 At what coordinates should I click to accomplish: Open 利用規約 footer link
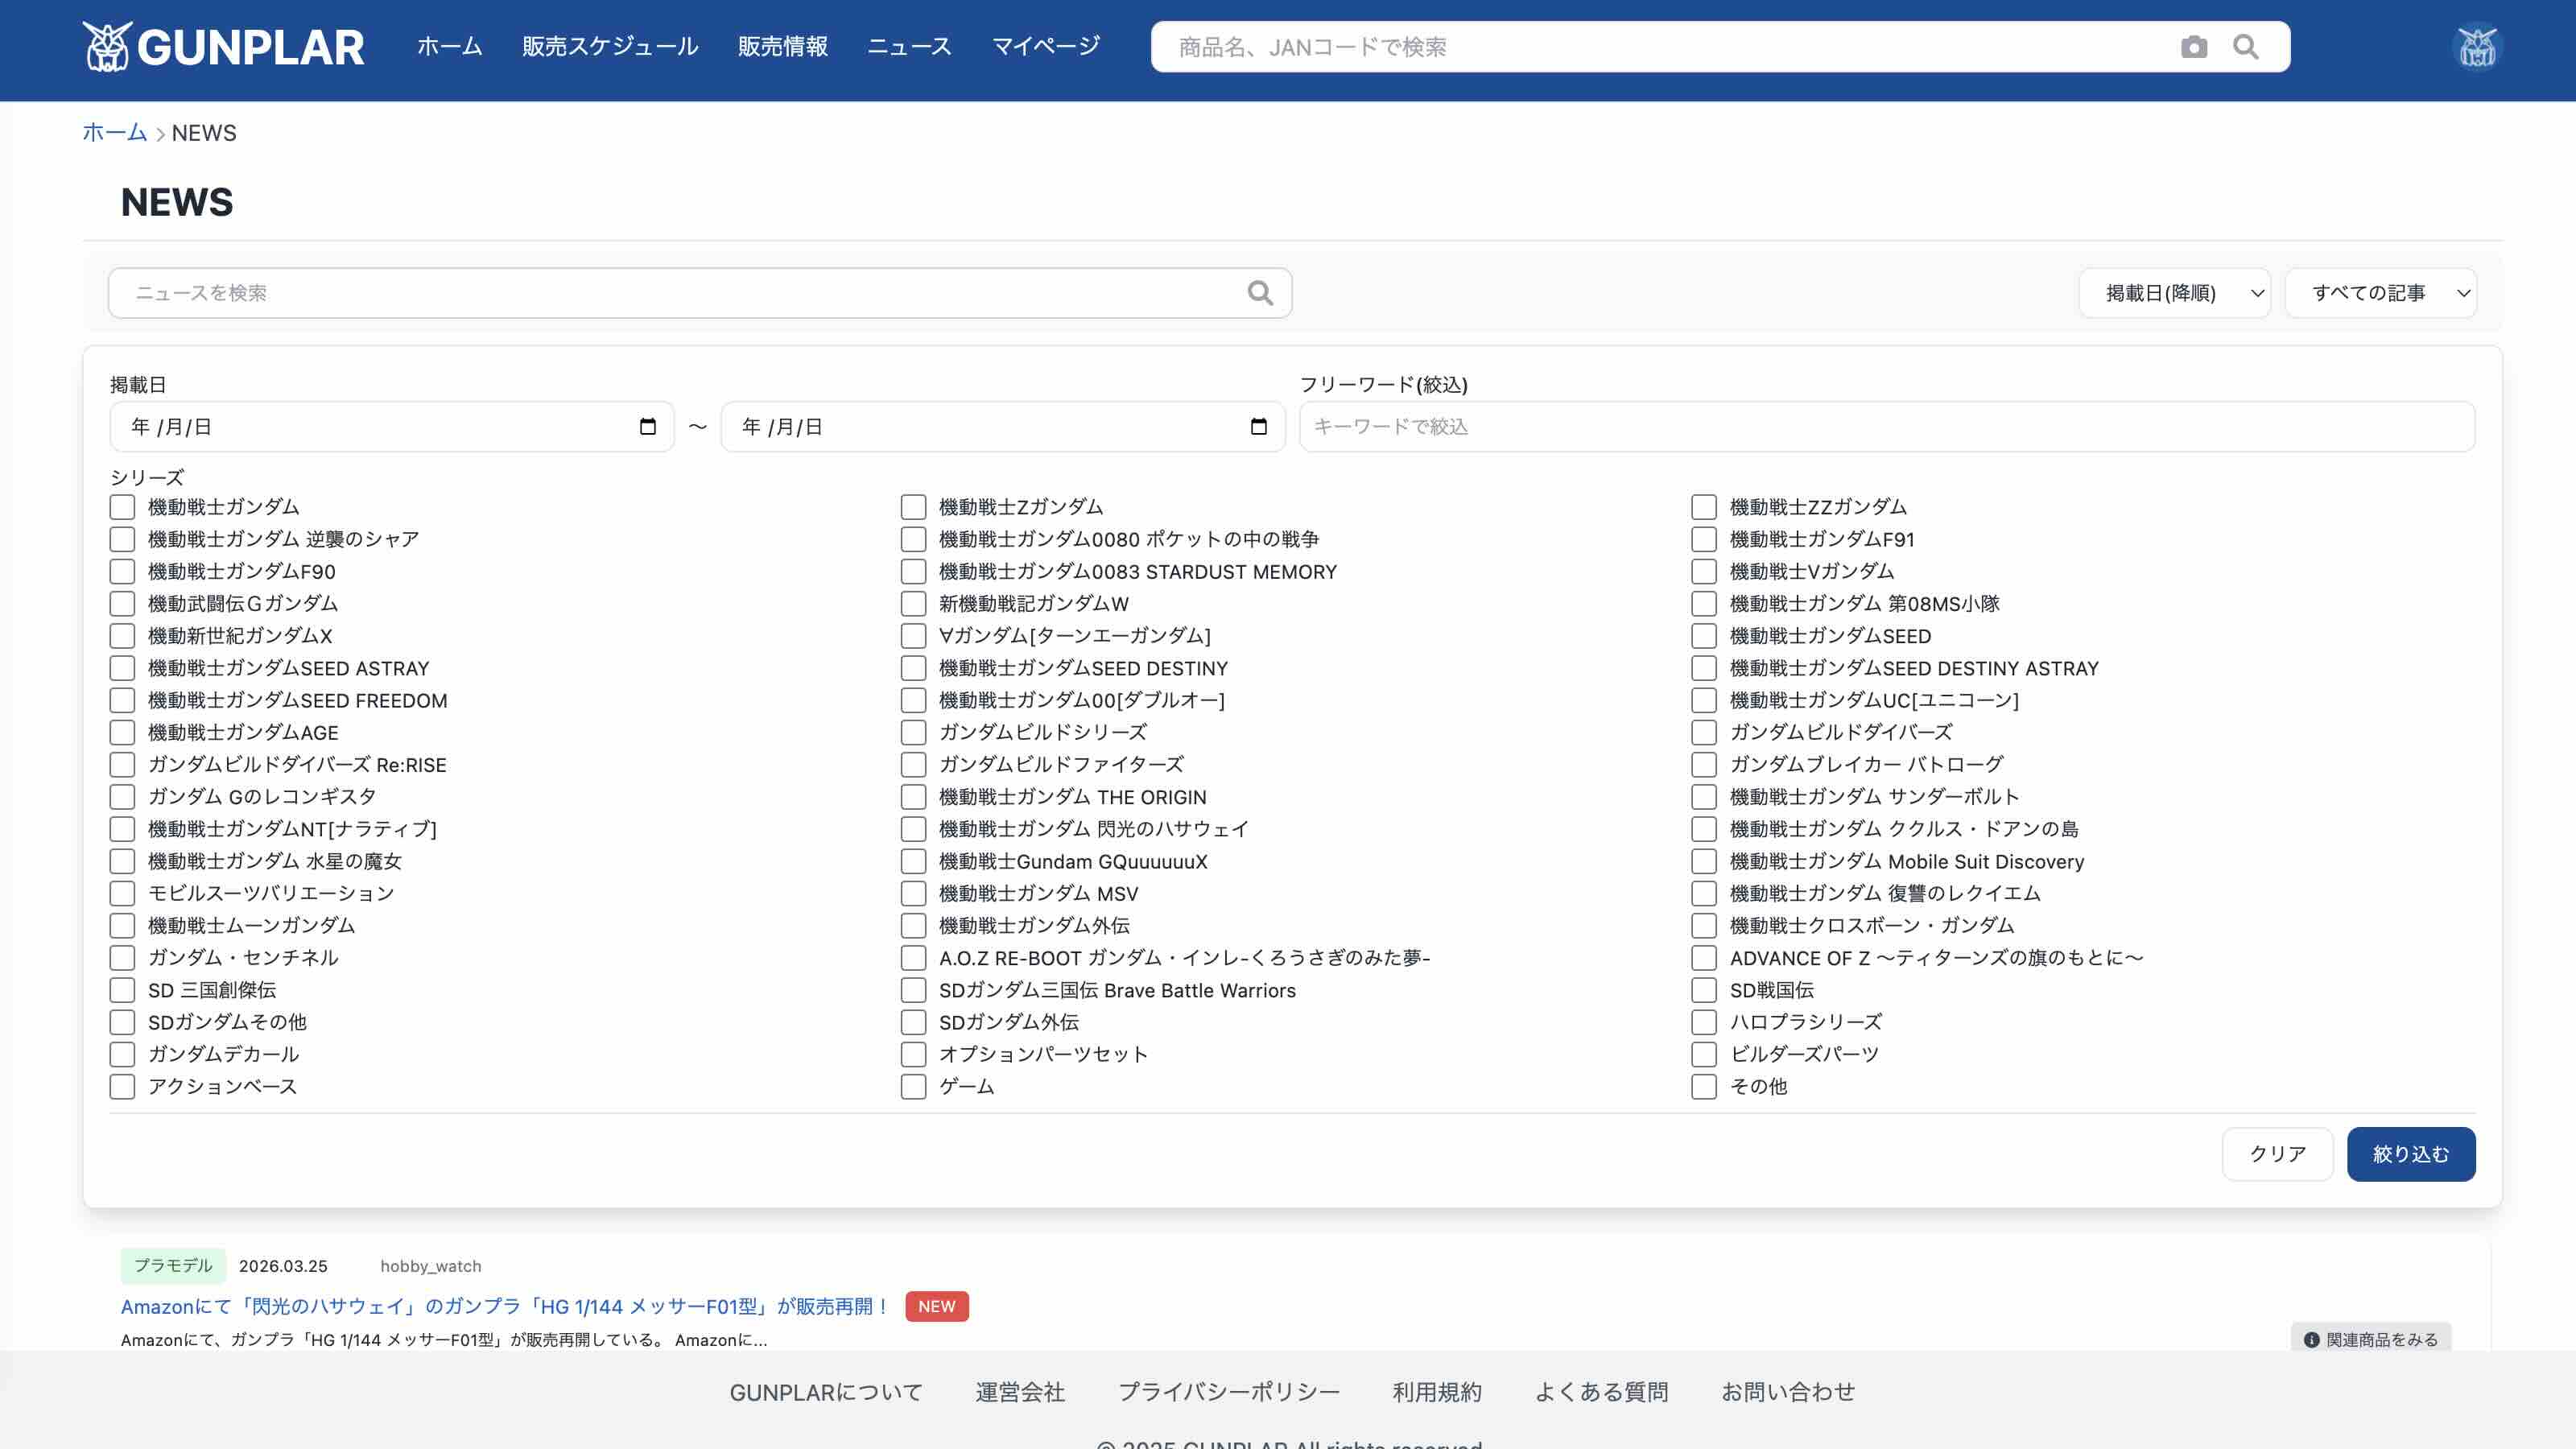[1437, 1392]
